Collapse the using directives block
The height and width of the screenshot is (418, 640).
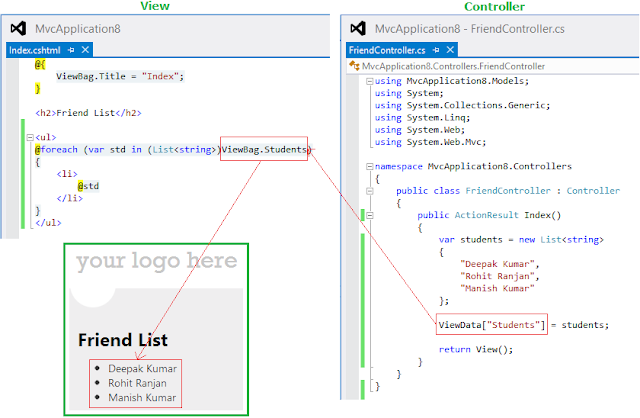370,81
